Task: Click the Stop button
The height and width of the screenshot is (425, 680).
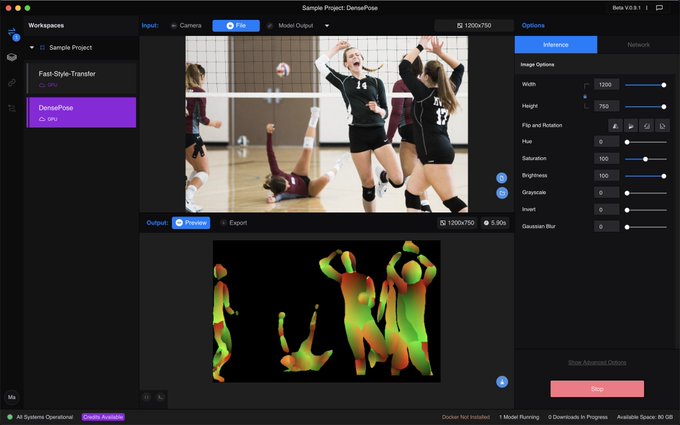Action: coord(597,389)
